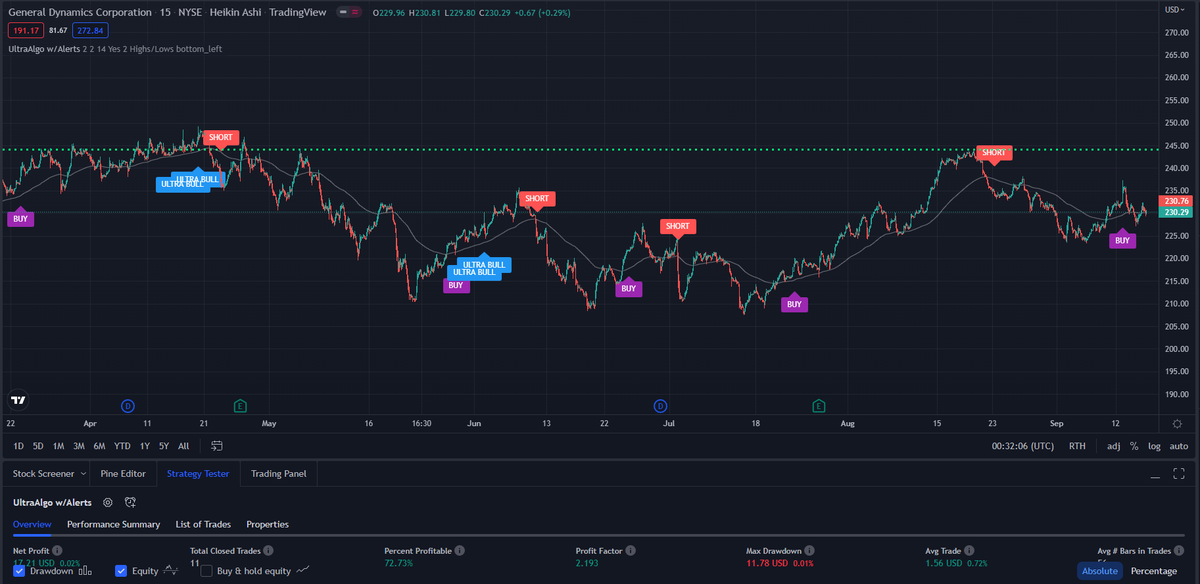Toggle percent scale mode
This screenshot has height=584, width=1200.
pyautogui.click(x=1134, y=446)
